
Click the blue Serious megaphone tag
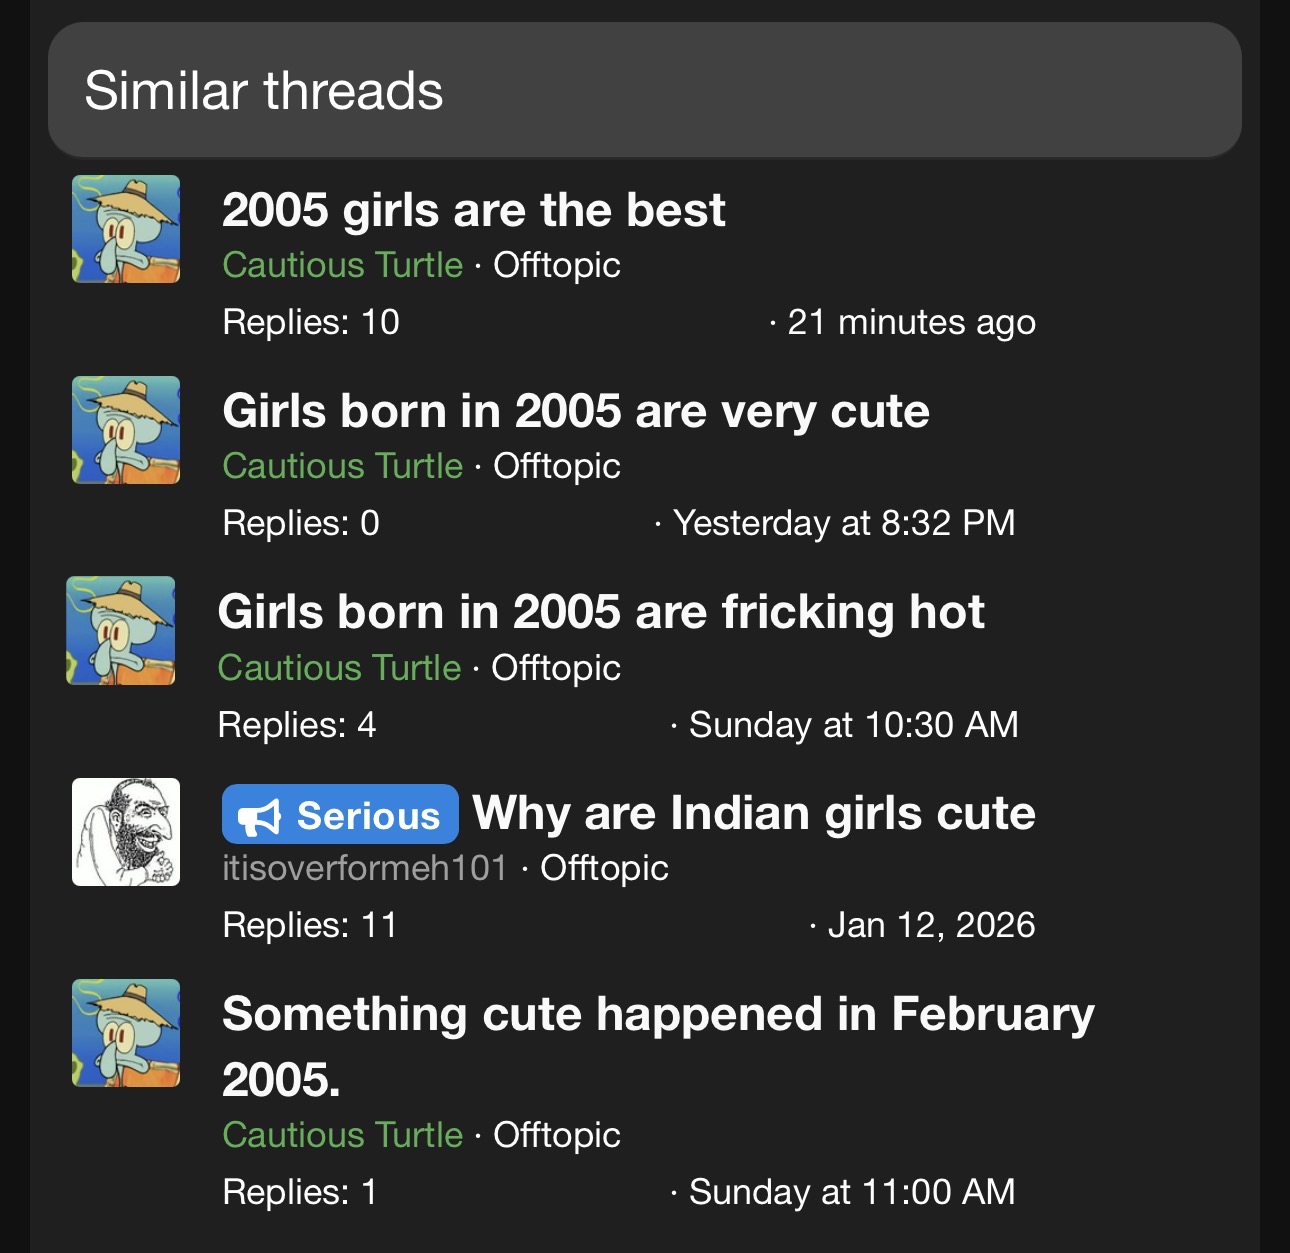click(340, 815)
